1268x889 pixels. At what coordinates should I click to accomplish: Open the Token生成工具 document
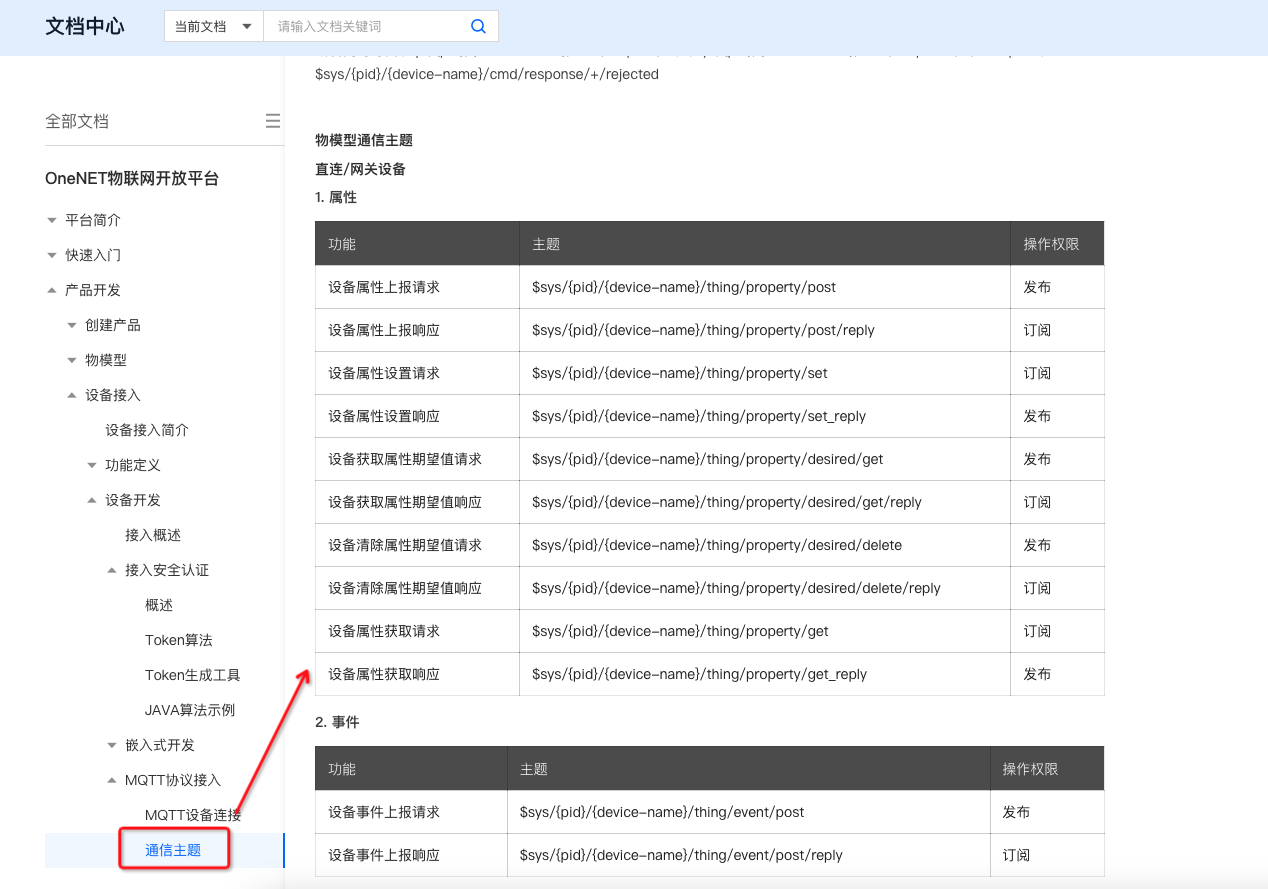(x=193, y=675)
